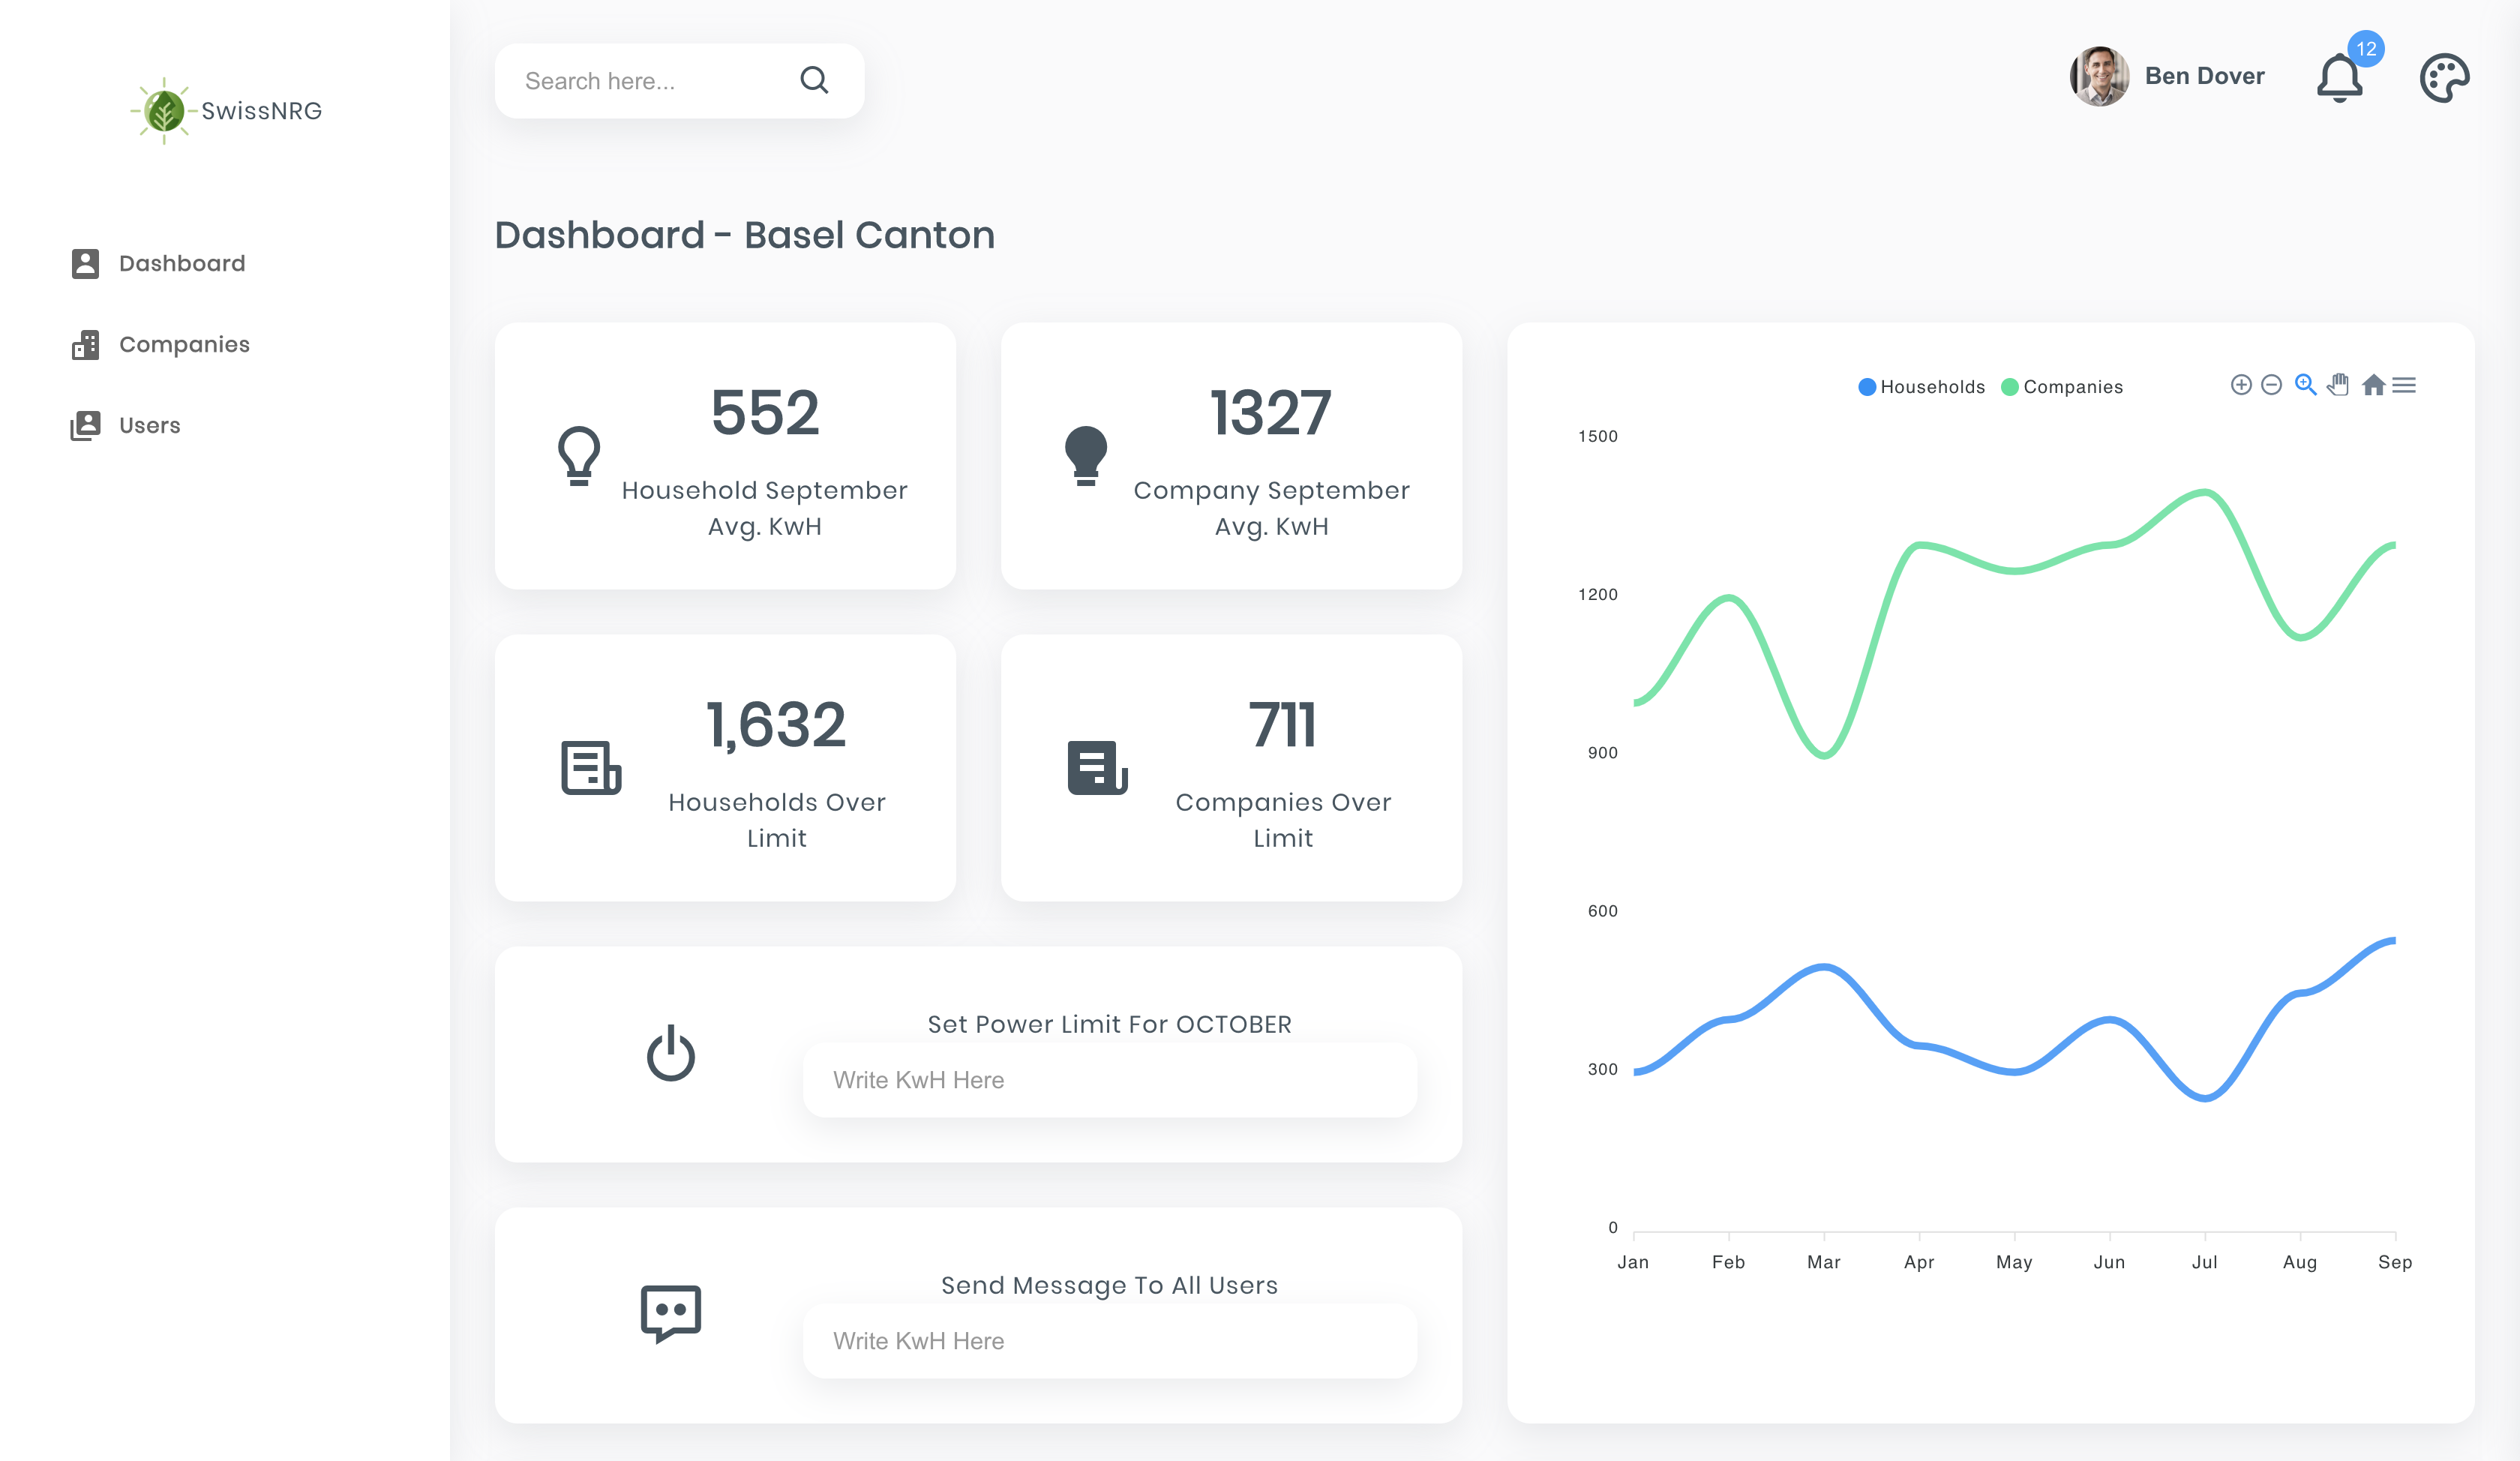Select Dashboard in sidebar
Image resolution: width=2520 pixels, height=1461 pixels.
[181, 263]
